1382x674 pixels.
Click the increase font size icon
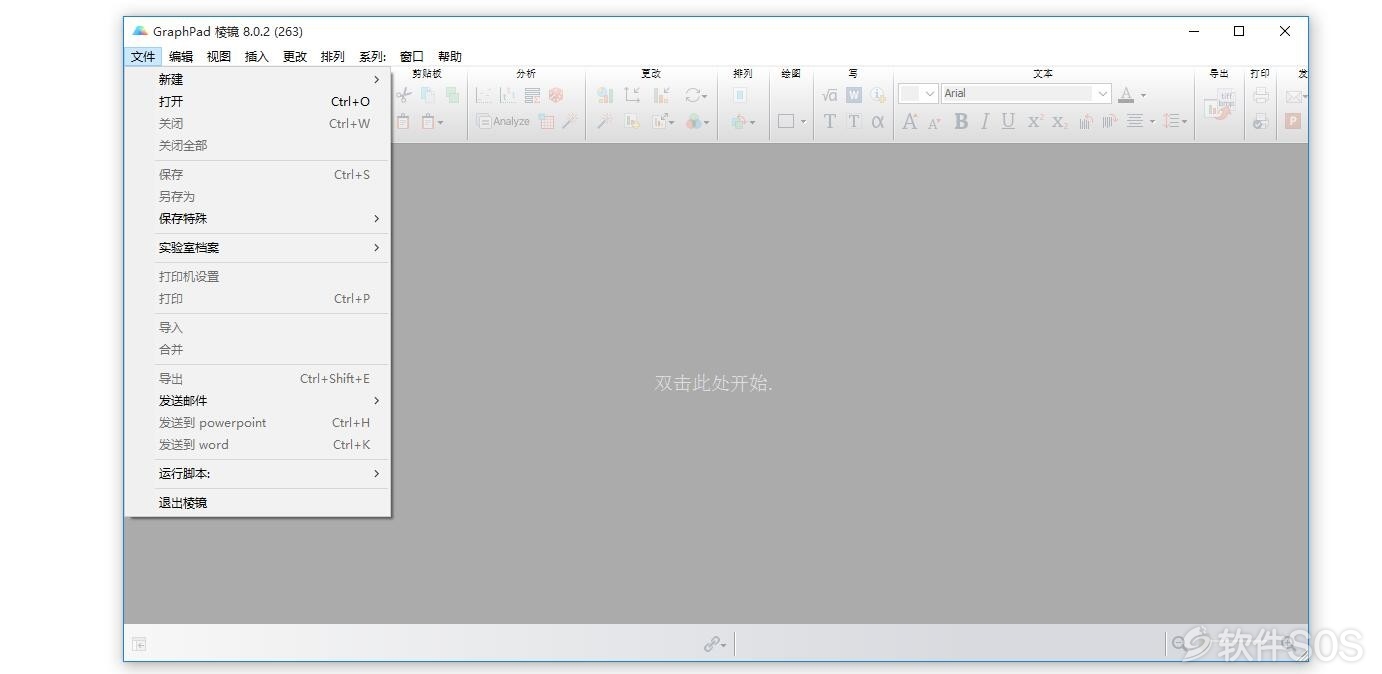(x=910, y=122)
